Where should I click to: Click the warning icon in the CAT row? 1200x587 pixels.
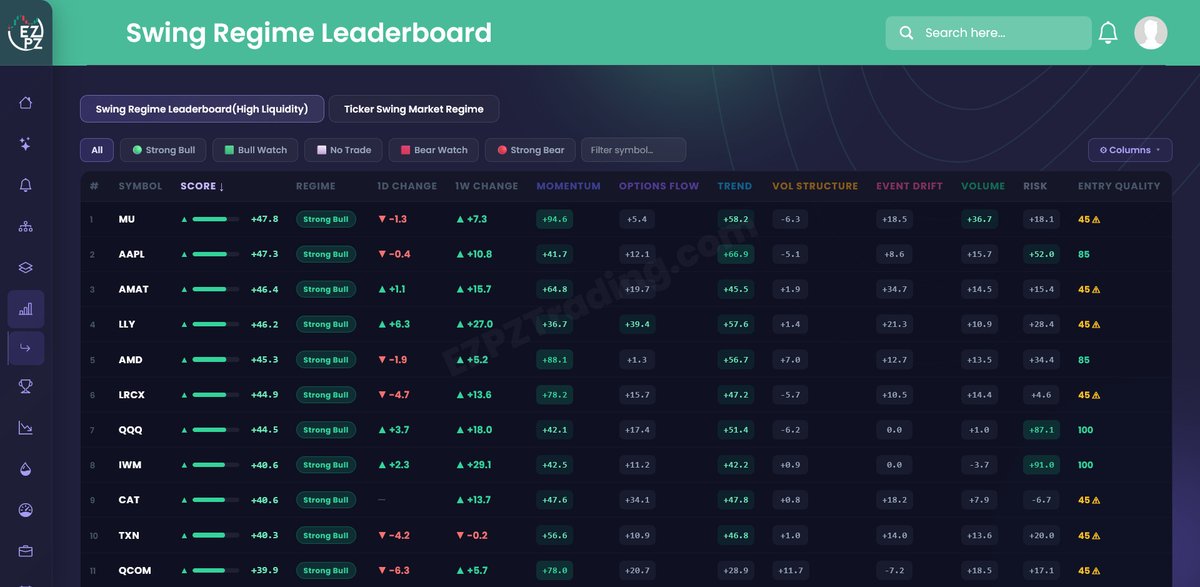point(1096,500)
